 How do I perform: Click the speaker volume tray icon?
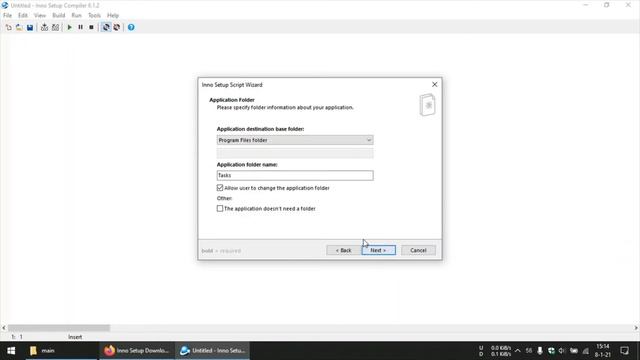point(562,351)
